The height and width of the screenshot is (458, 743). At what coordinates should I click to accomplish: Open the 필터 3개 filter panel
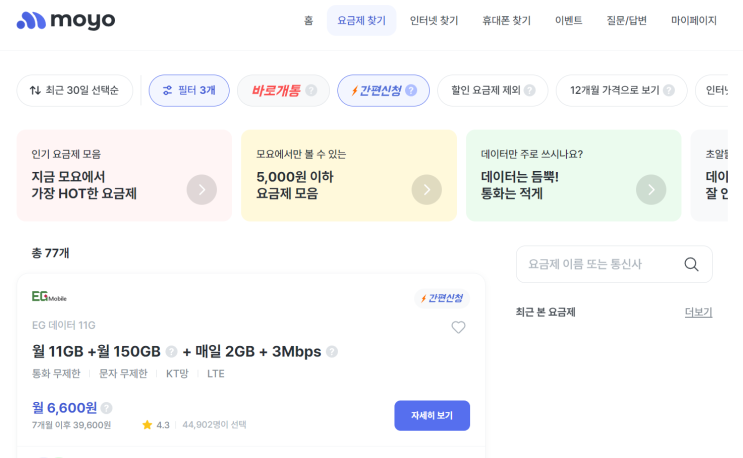click(x=189, y=91)
